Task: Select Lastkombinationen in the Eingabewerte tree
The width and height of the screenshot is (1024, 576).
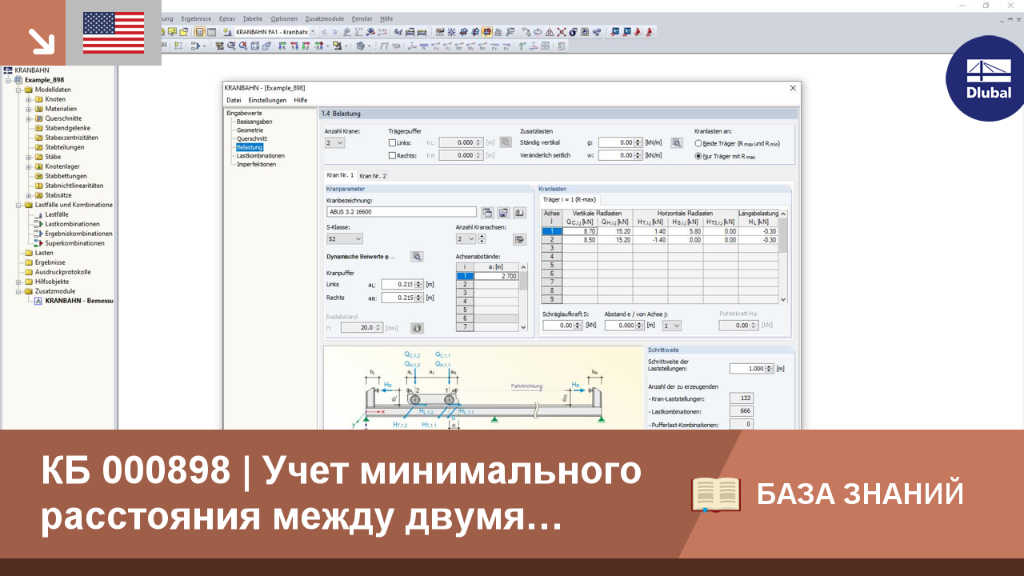Action: coord(261,156)
